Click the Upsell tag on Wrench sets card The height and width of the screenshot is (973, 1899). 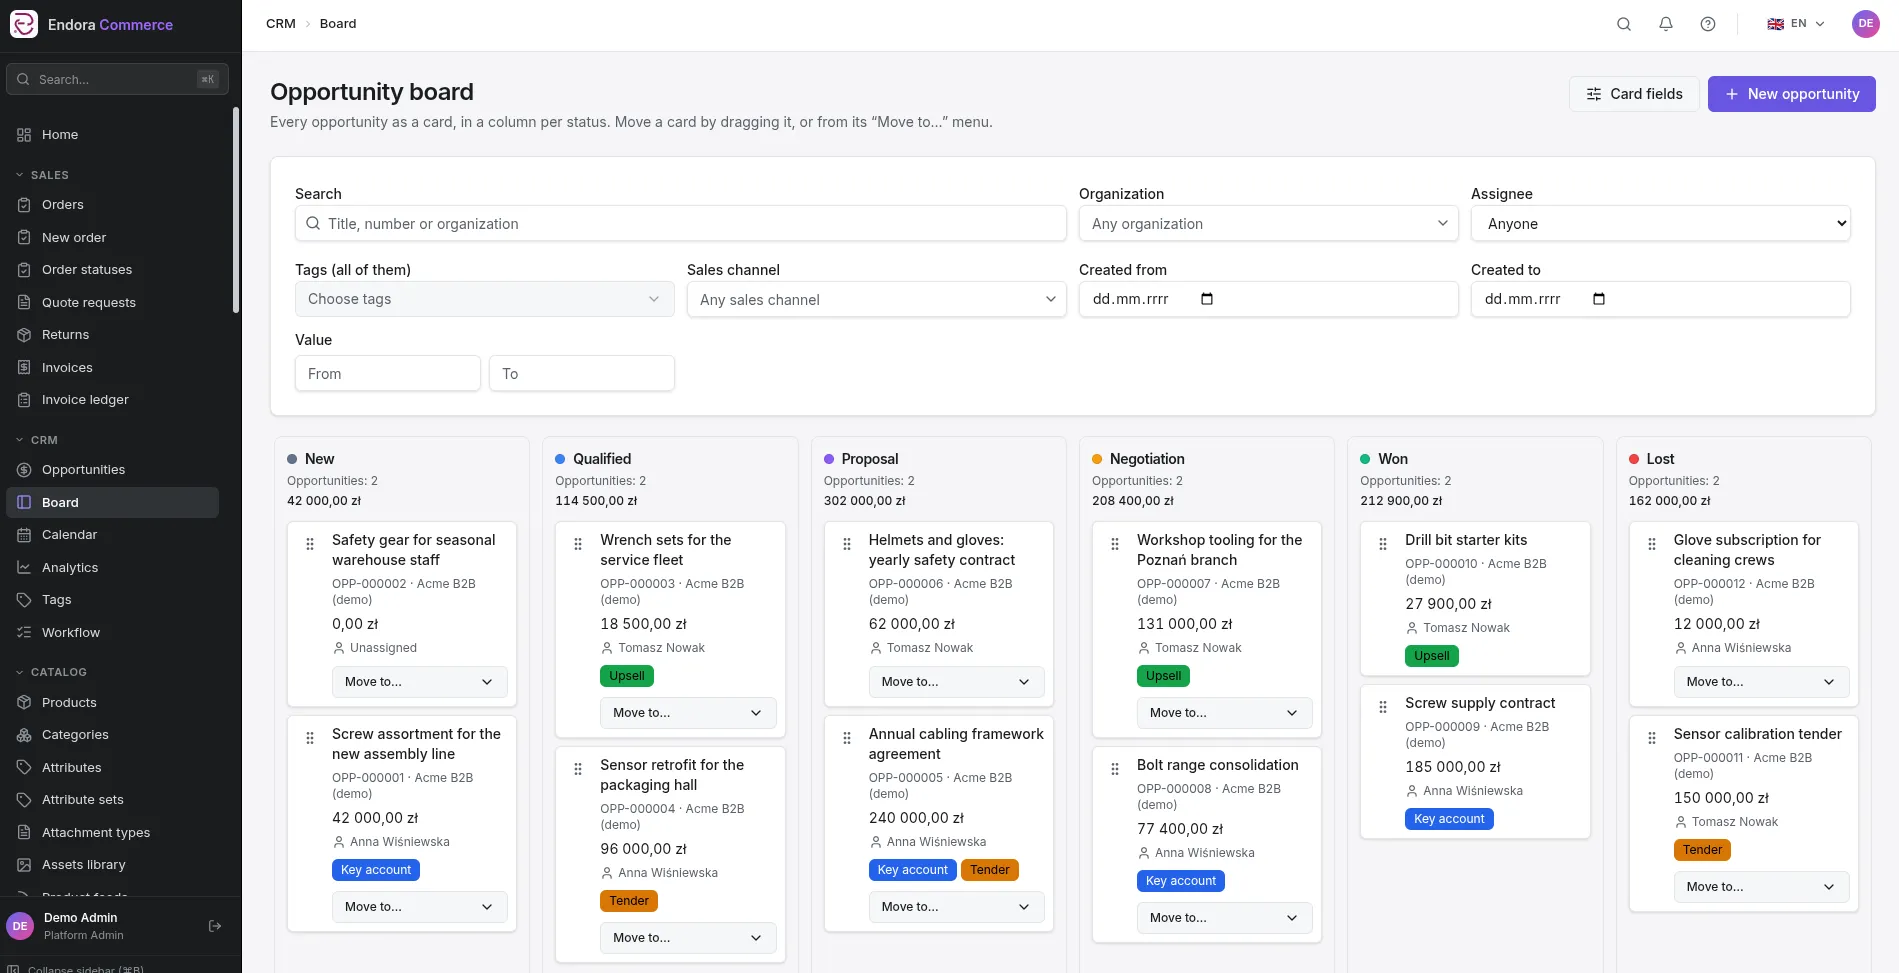[x=627, y=676]
